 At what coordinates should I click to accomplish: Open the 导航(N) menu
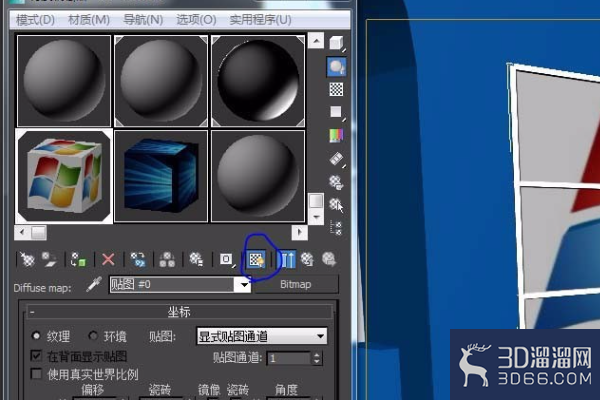pyautogui.click(x=143, y=20)
